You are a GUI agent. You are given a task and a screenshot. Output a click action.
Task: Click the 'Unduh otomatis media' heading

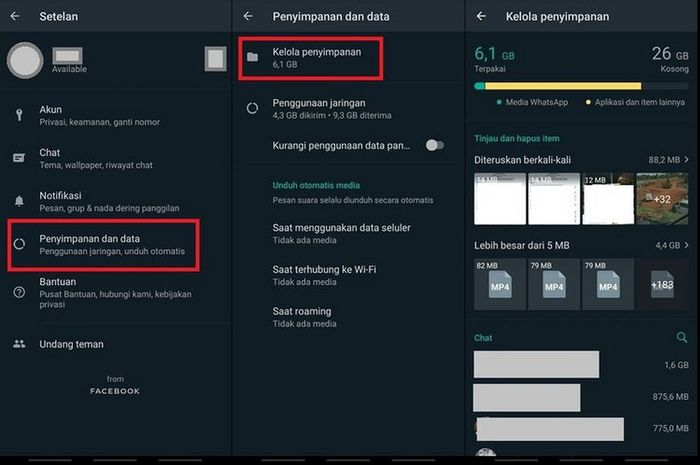tap(316, 185)
